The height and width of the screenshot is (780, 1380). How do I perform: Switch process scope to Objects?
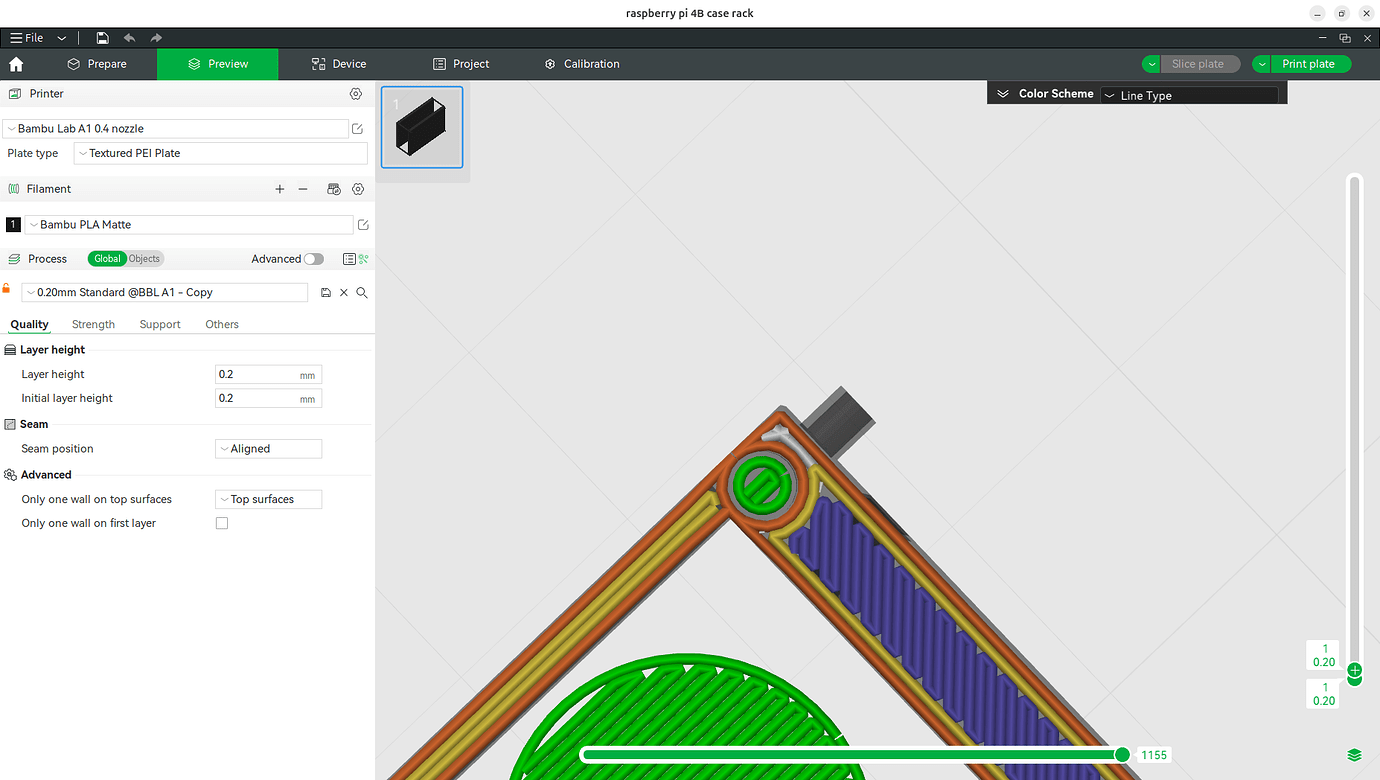[x=144, y=259]
